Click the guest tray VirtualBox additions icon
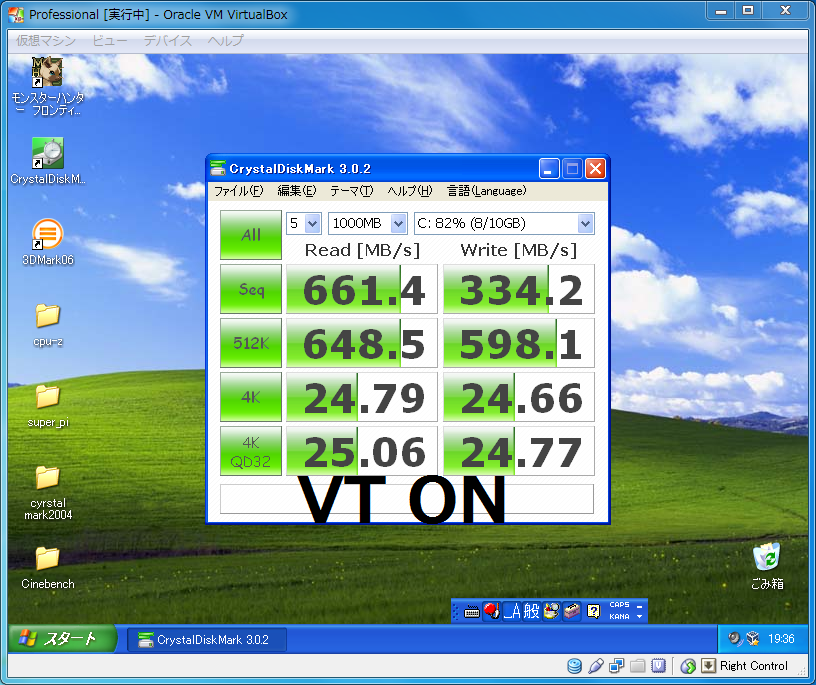The width and height of the screenshot is (816, 685). tap(753, 639)
